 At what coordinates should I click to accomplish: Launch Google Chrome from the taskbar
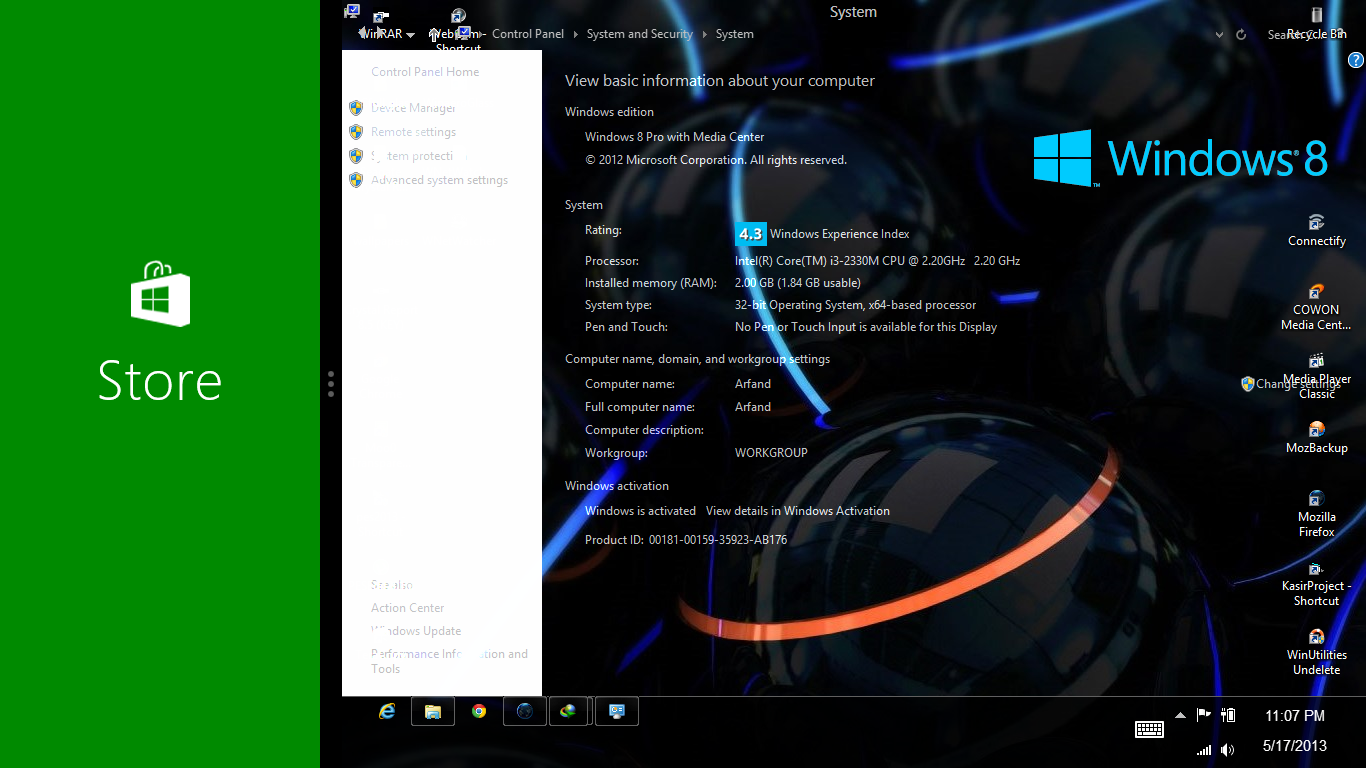pos(478,711)
